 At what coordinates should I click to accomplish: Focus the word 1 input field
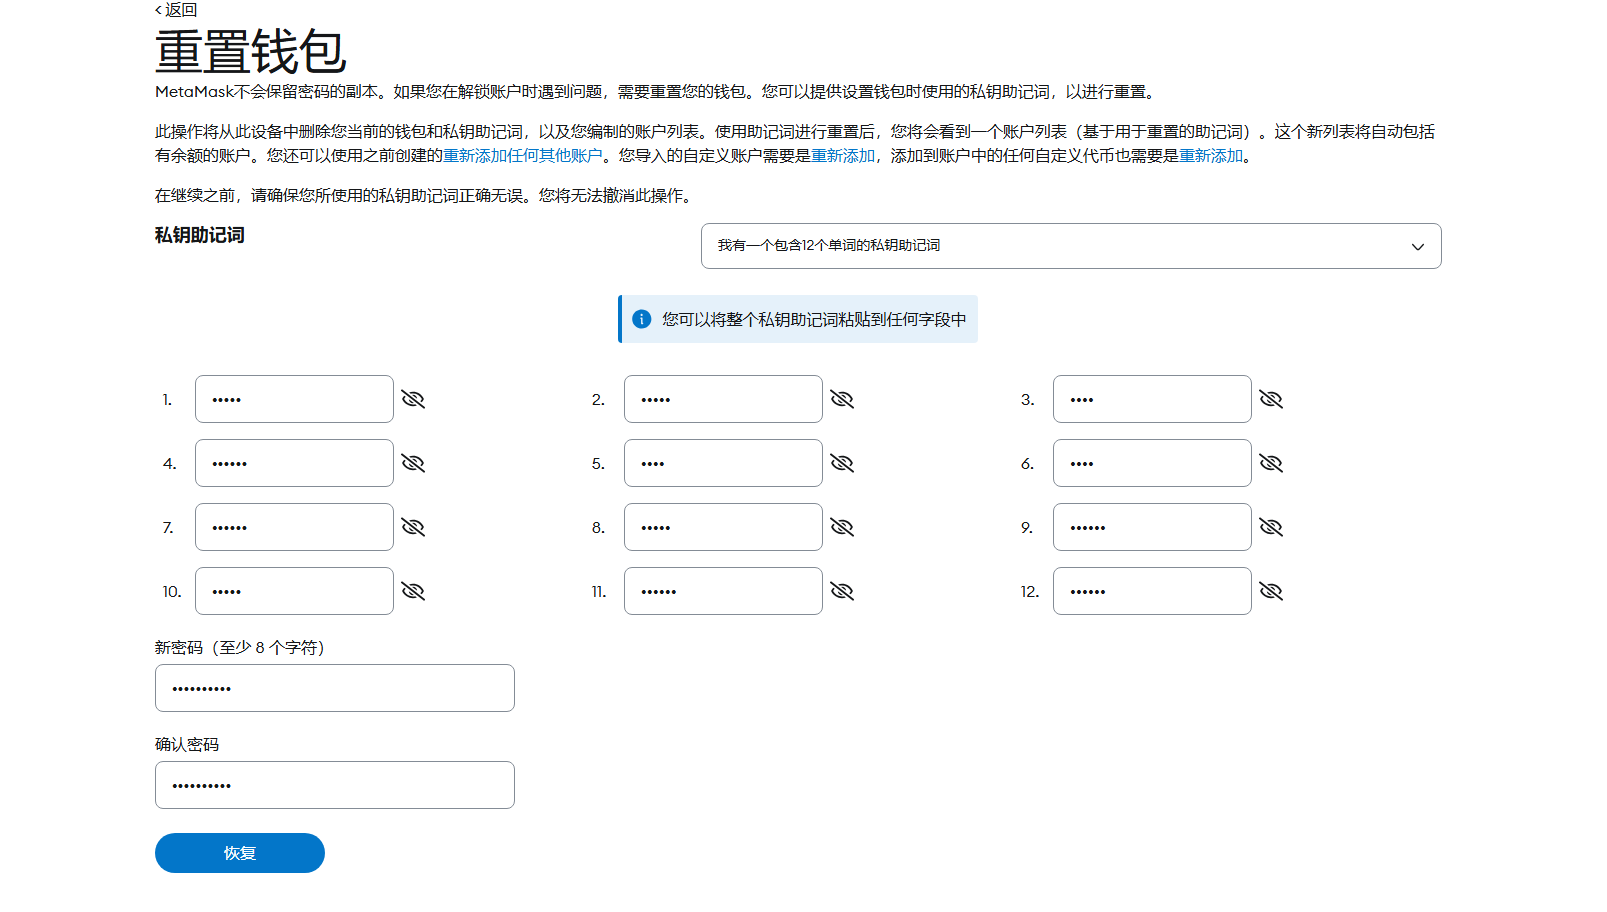(294, 399)
